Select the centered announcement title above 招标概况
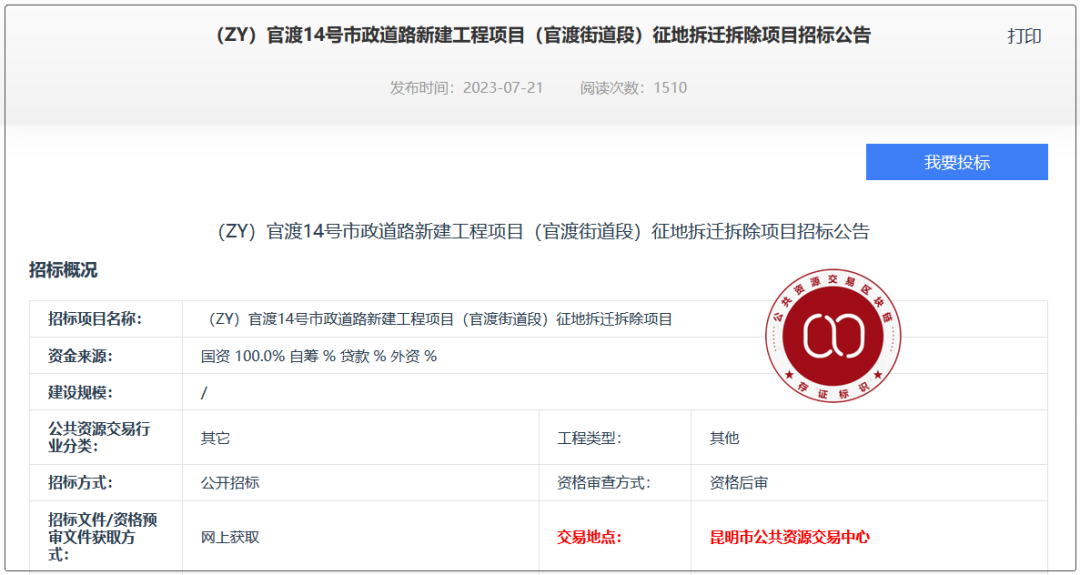Image resolution: width=1080 pixels, height=575 pixels. click(543, 232)
